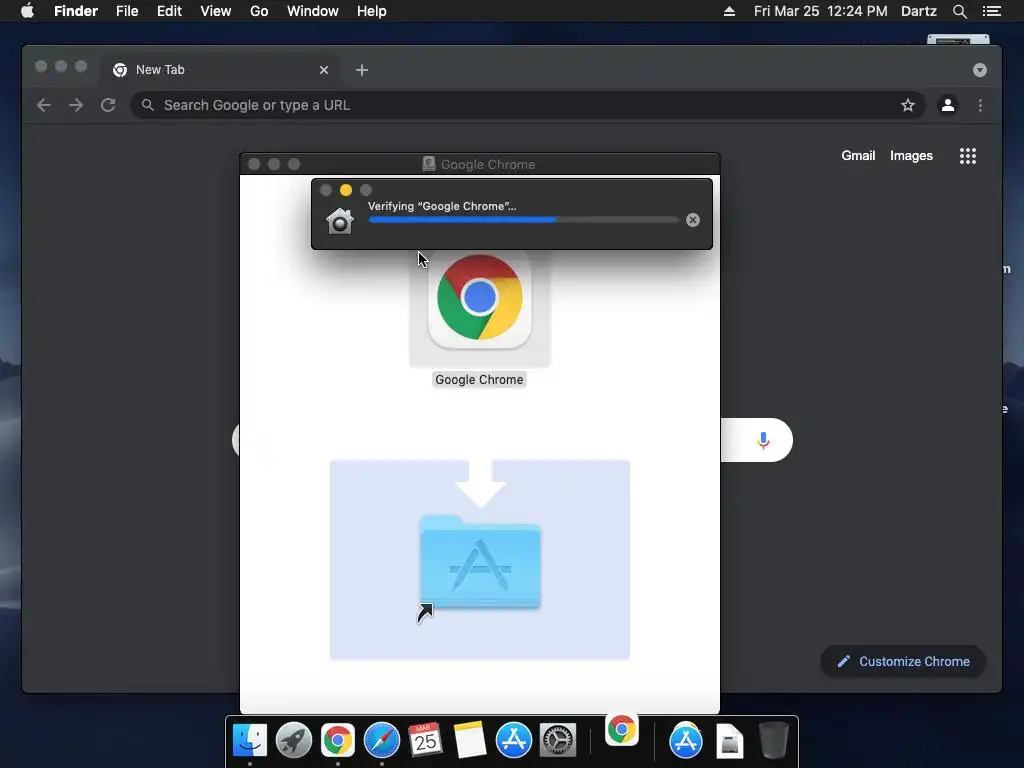Image resolution: width=1024 pixels, height=768 pixels.
Task: Click the Google Chrome label under the icon
Action: (x=479, y=379)
